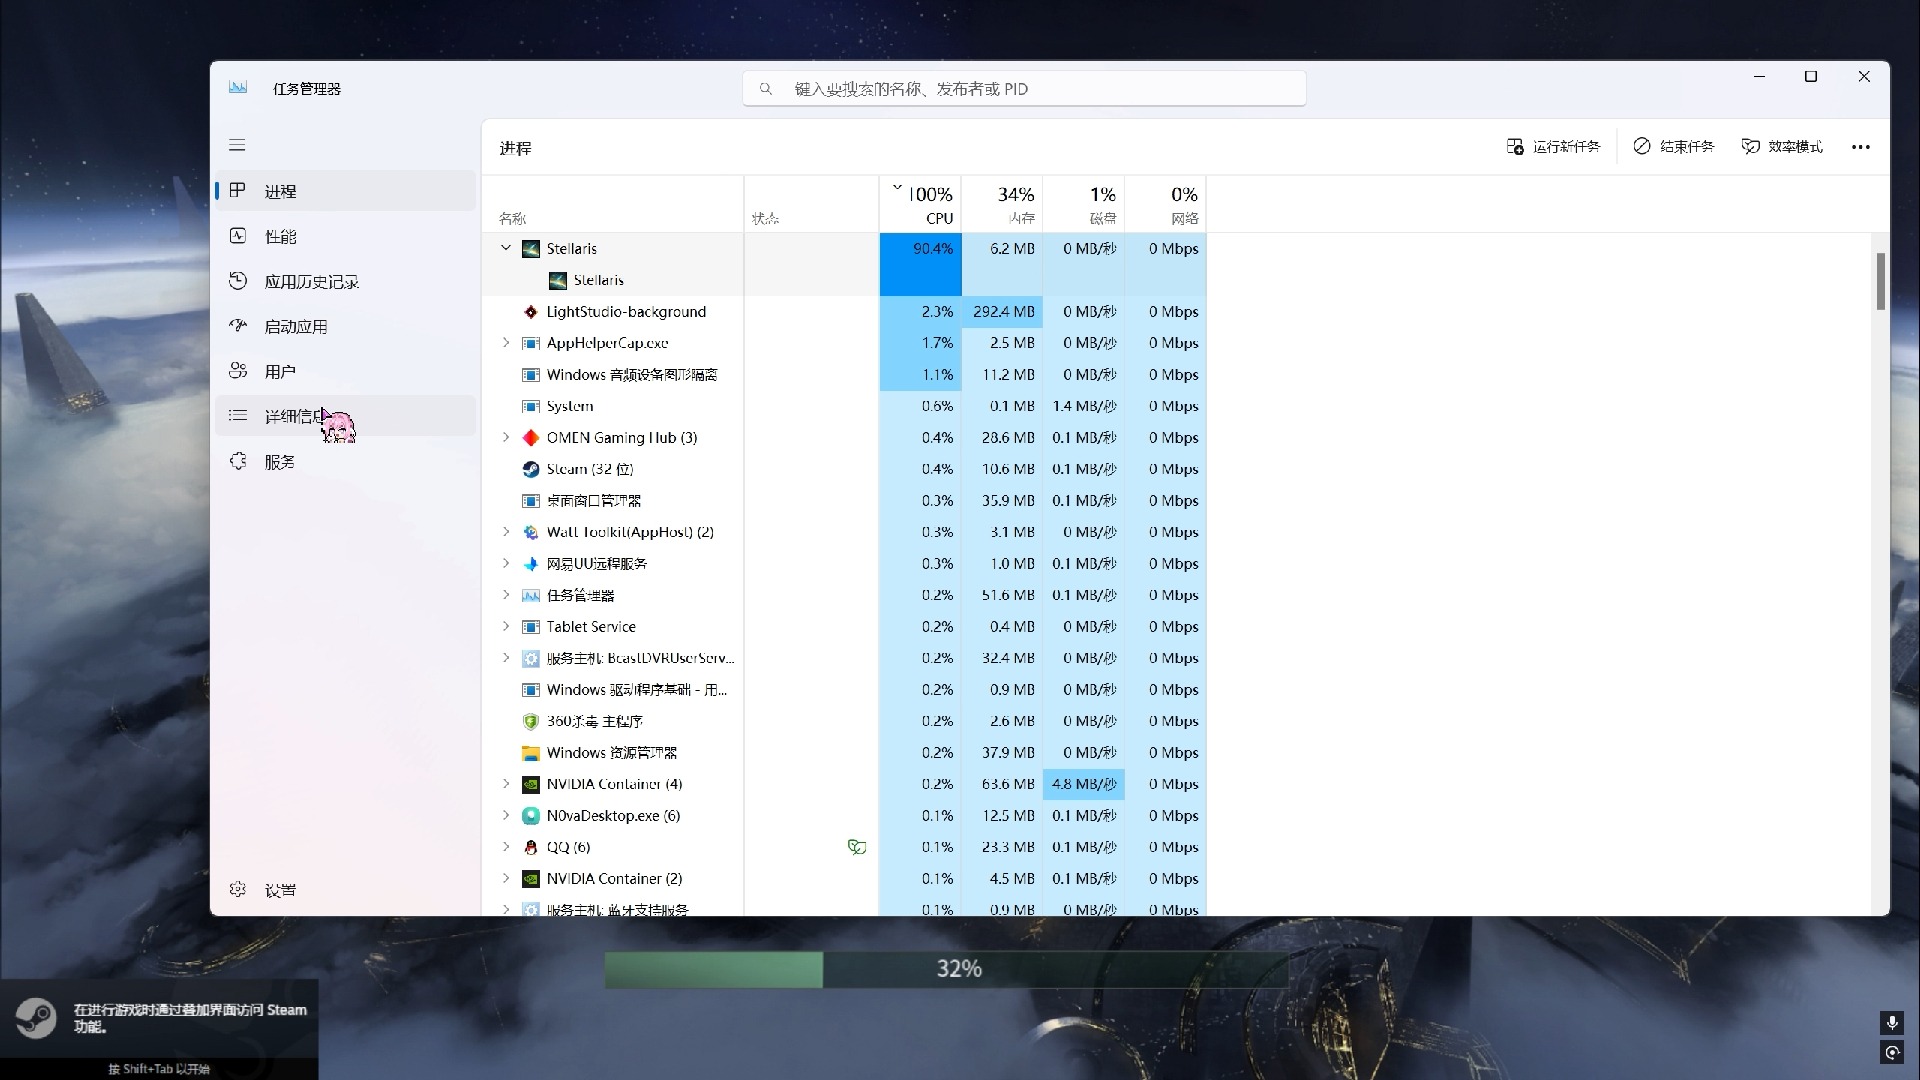Open the Users (用户) page

click(279, 372)
